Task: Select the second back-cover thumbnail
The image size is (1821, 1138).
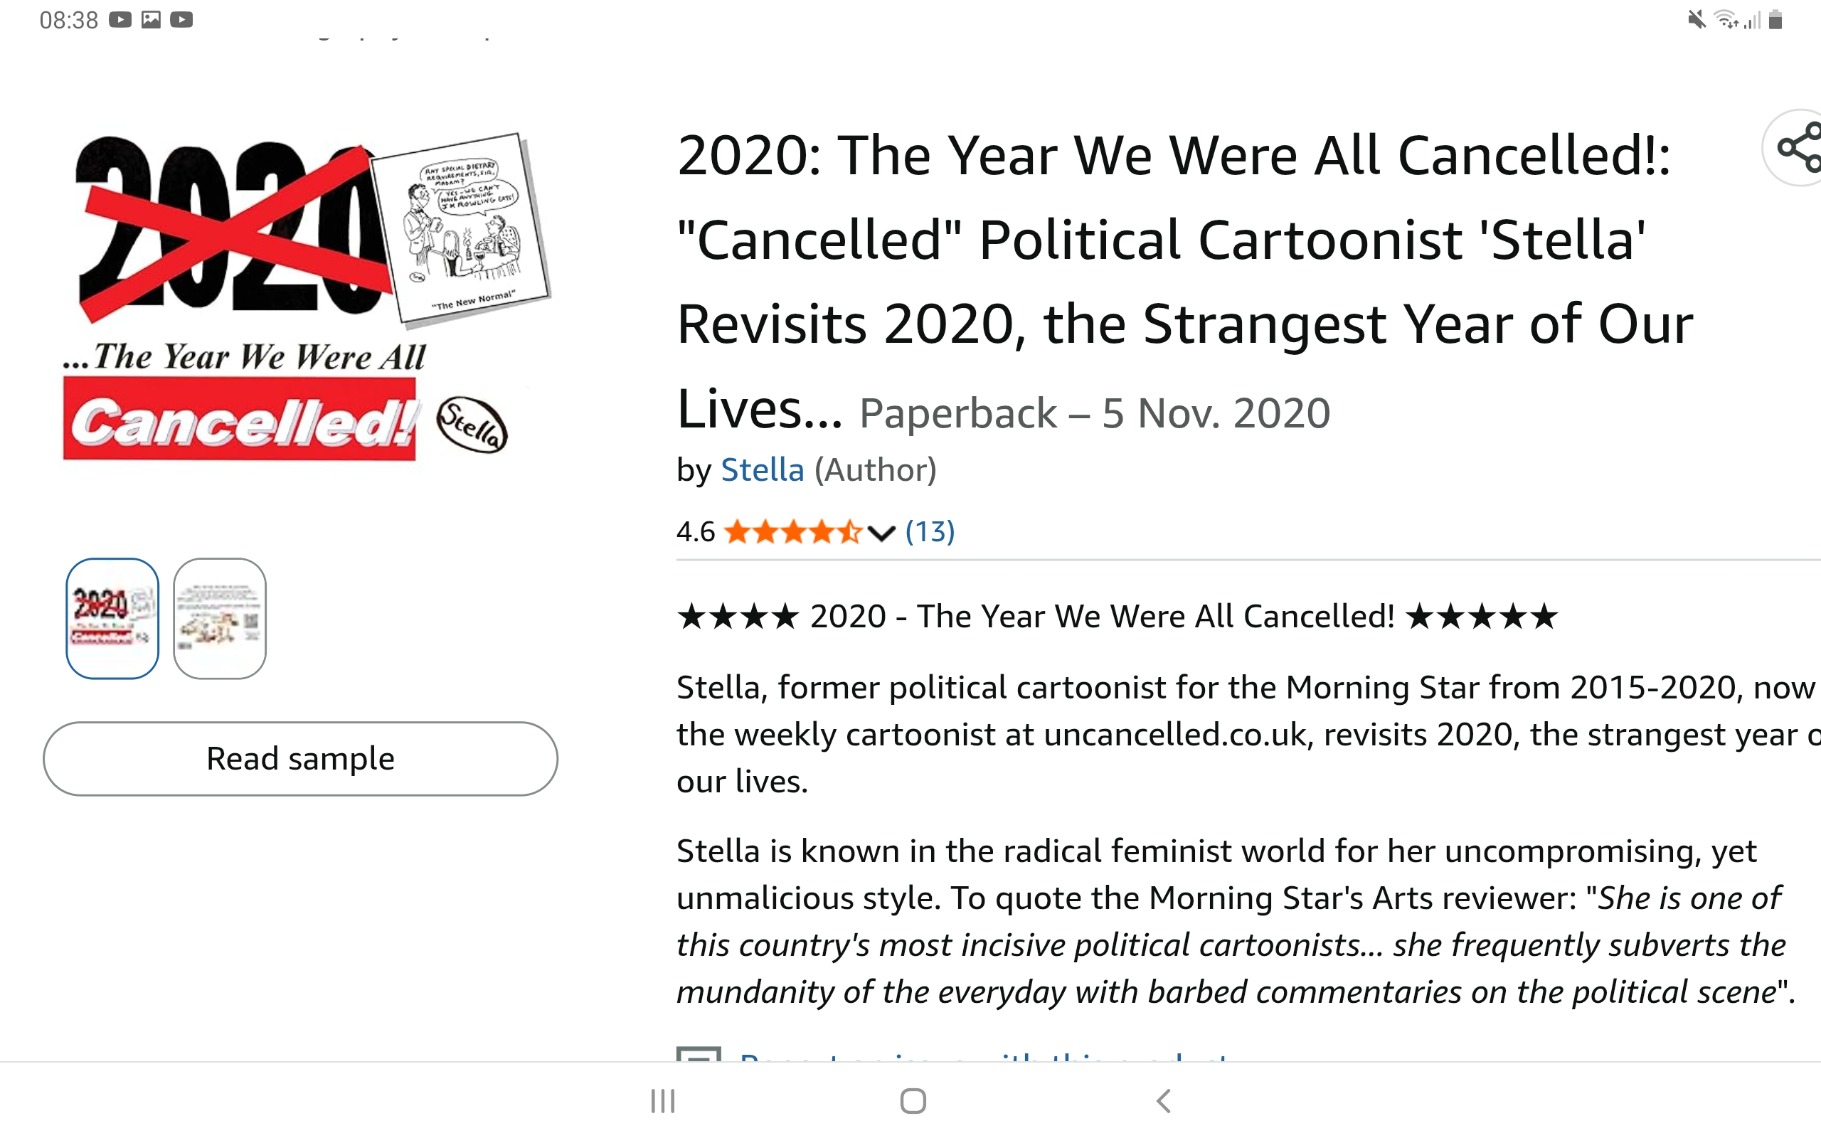Action: tap(219, 619)
